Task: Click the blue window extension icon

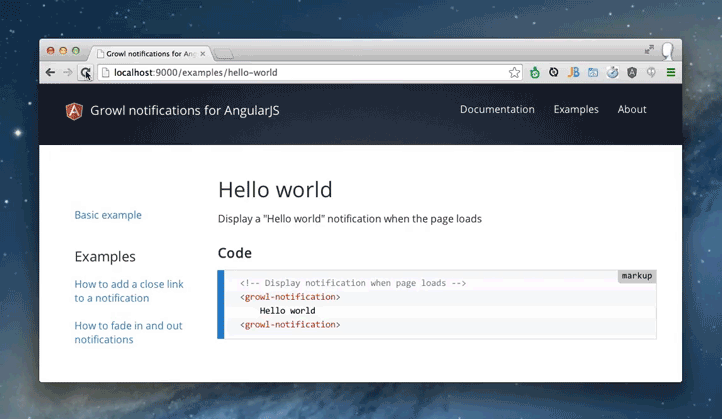Action: click(x=593, y=72)
